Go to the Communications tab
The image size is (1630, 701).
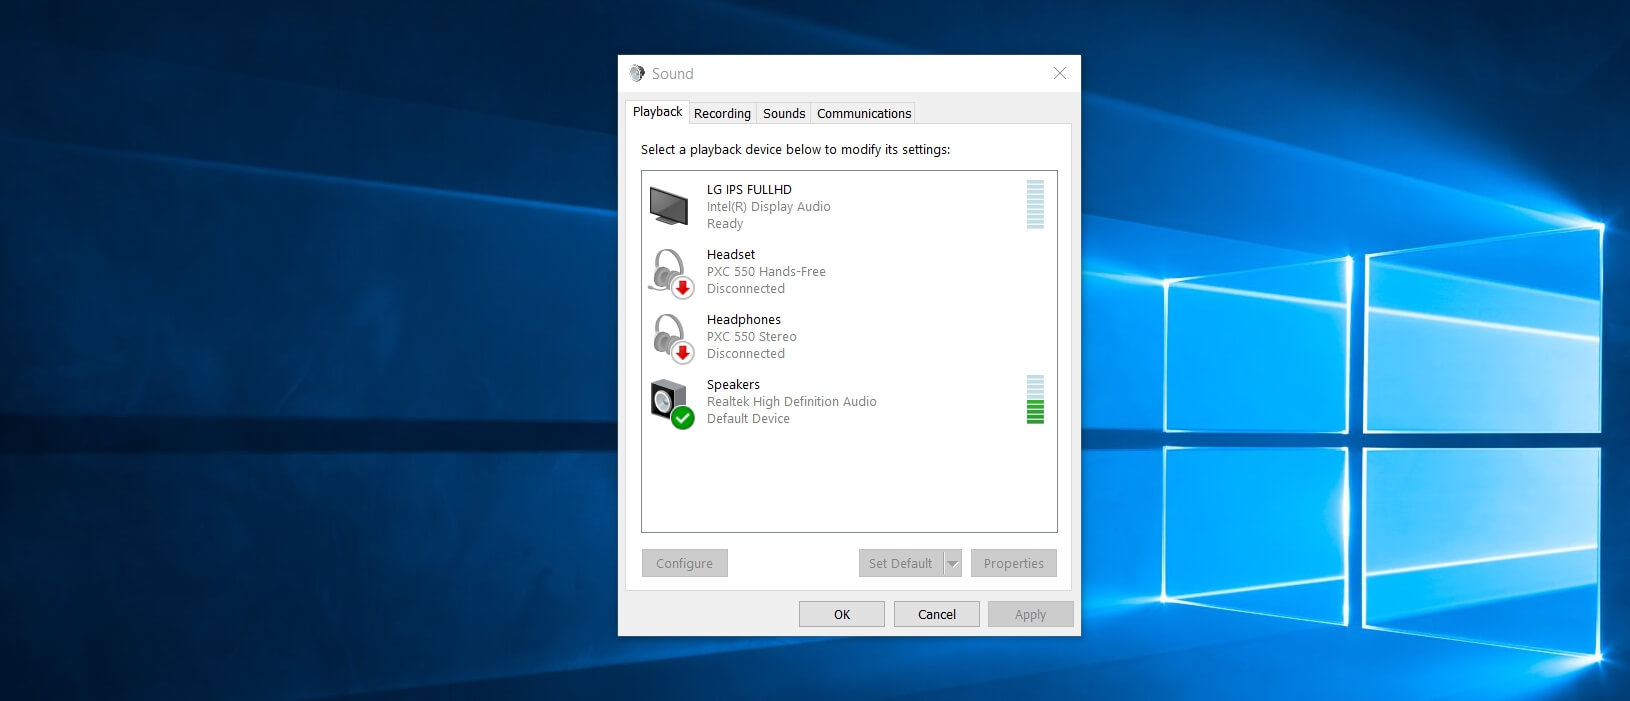[x=864, y=114]
